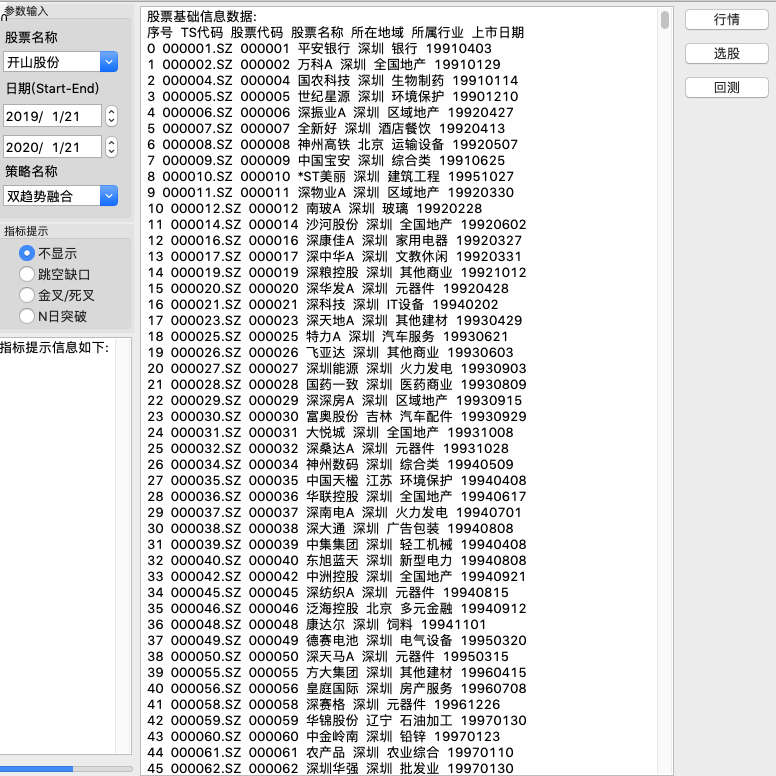Click row 0 平安银行
The image size is (776, 776).
(320, 48)
